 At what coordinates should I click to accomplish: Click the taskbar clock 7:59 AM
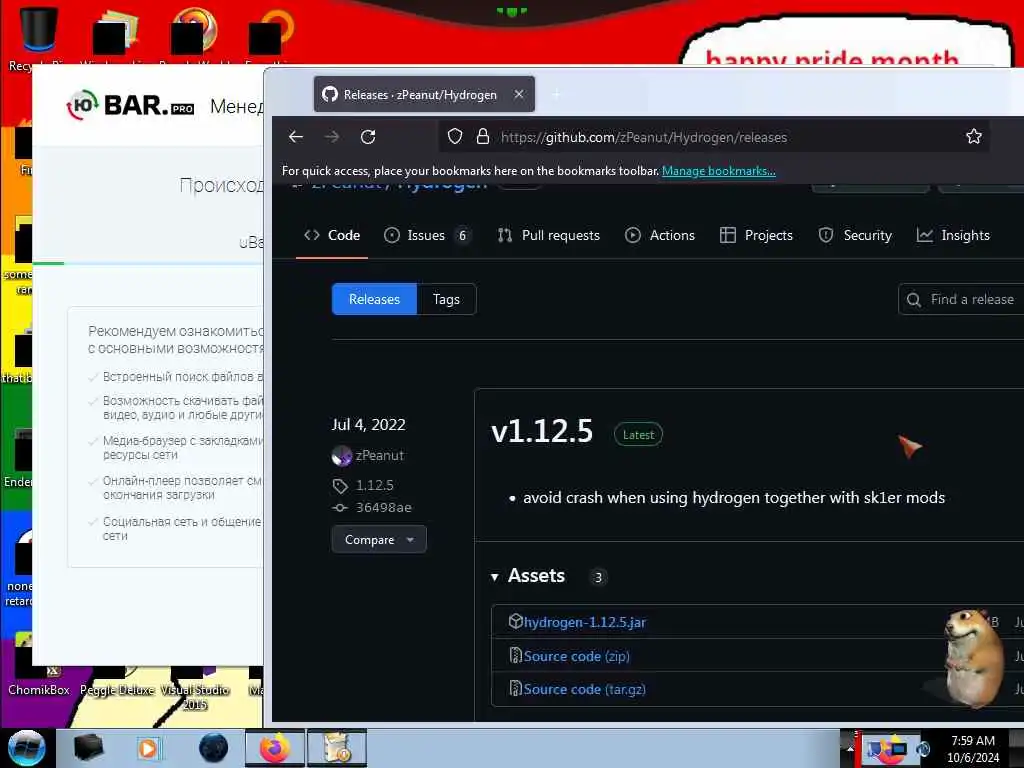pos(973,749)
